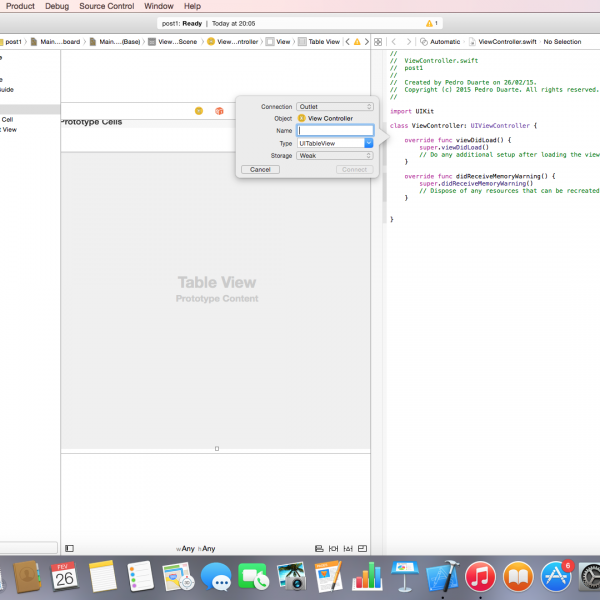This screenshot has height=600, width=600.
Task: Open the Resolve Auto Layout Issues icon
Action: pyautogui.click(x=348, y=548)
